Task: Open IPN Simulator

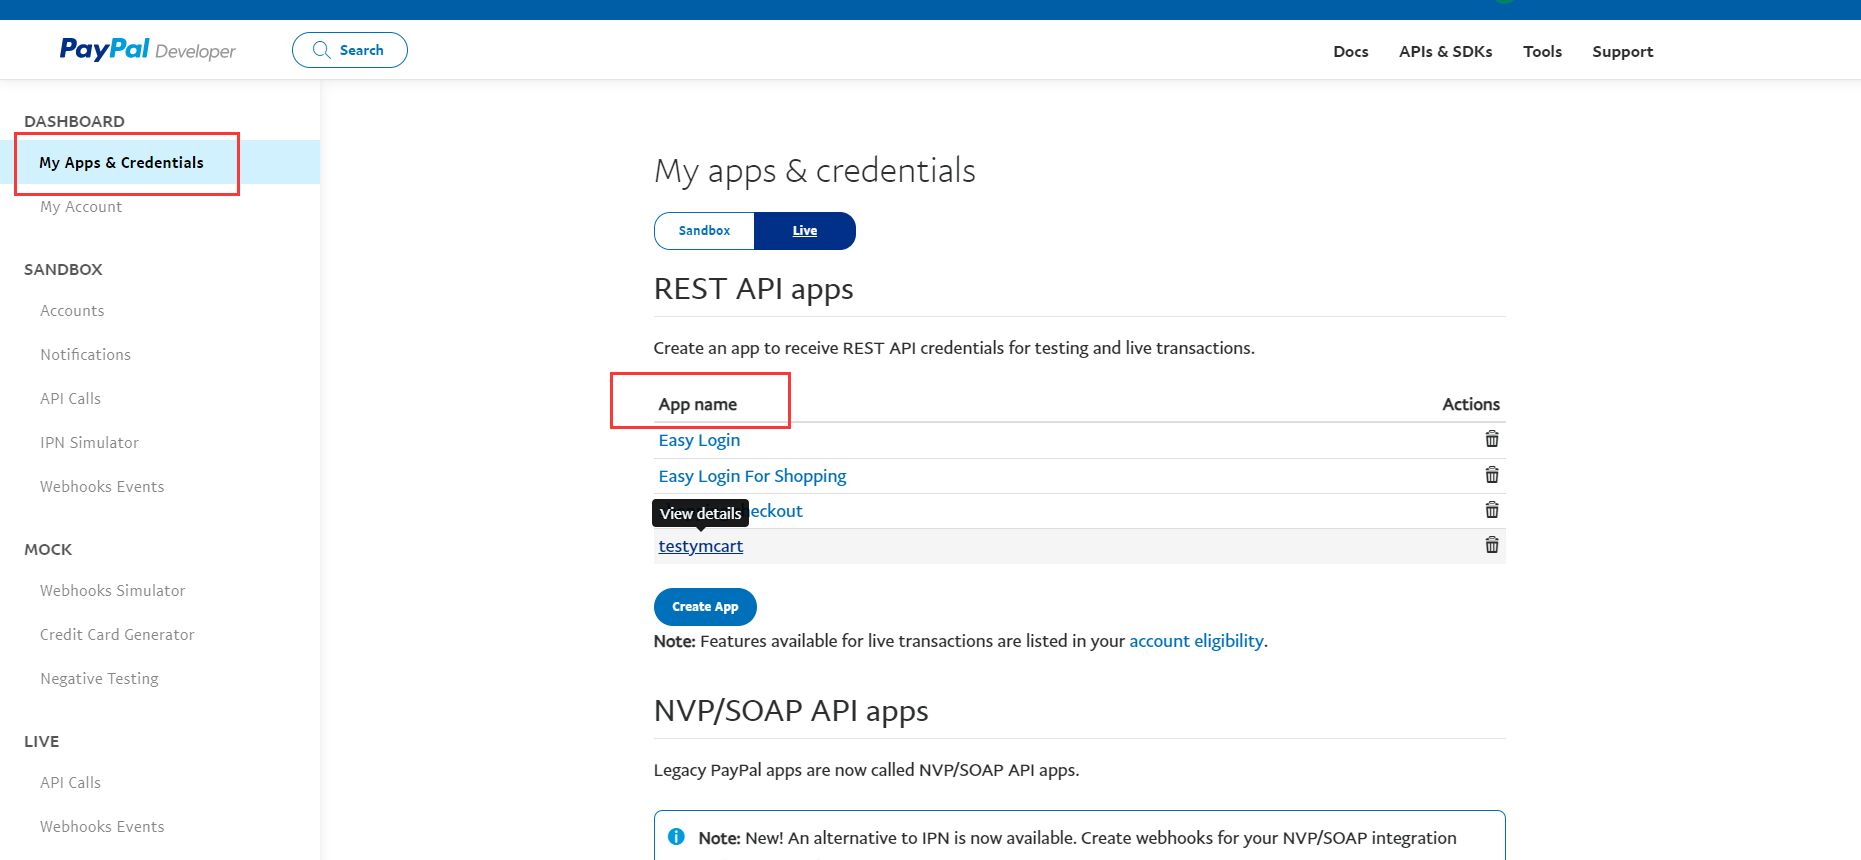Action: coord(89,443)
